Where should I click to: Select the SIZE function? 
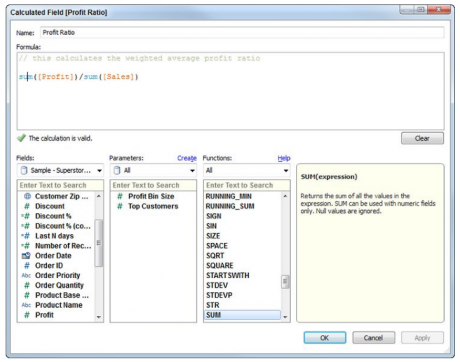tap(213, 236)
